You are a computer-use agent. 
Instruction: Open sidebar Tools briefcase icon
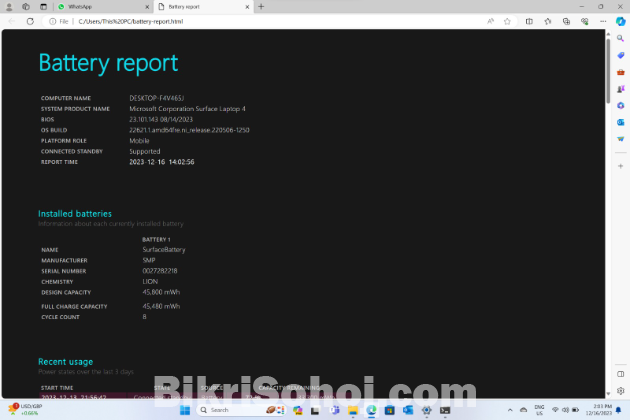621,72
